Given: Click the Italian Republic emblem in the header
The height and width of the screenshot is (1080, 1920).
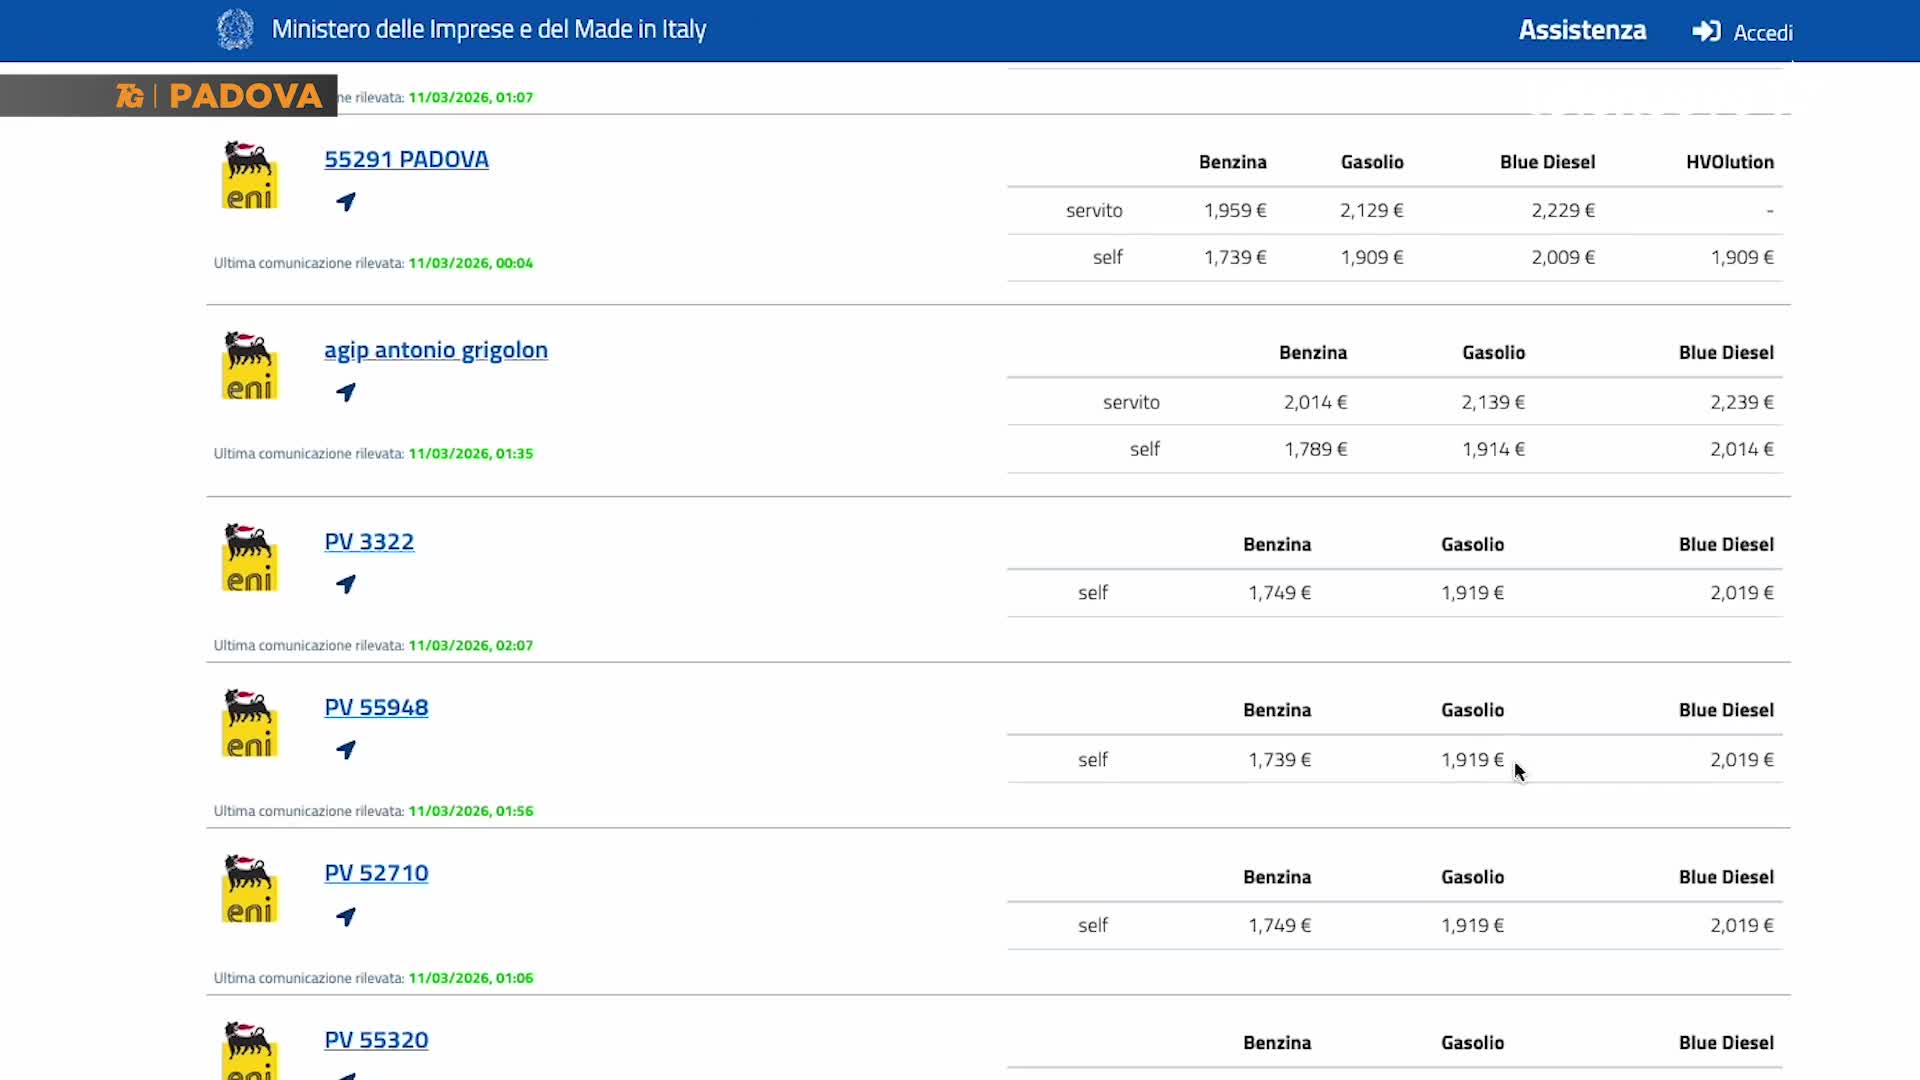Looking at the screenshot, I should point(236,30).
